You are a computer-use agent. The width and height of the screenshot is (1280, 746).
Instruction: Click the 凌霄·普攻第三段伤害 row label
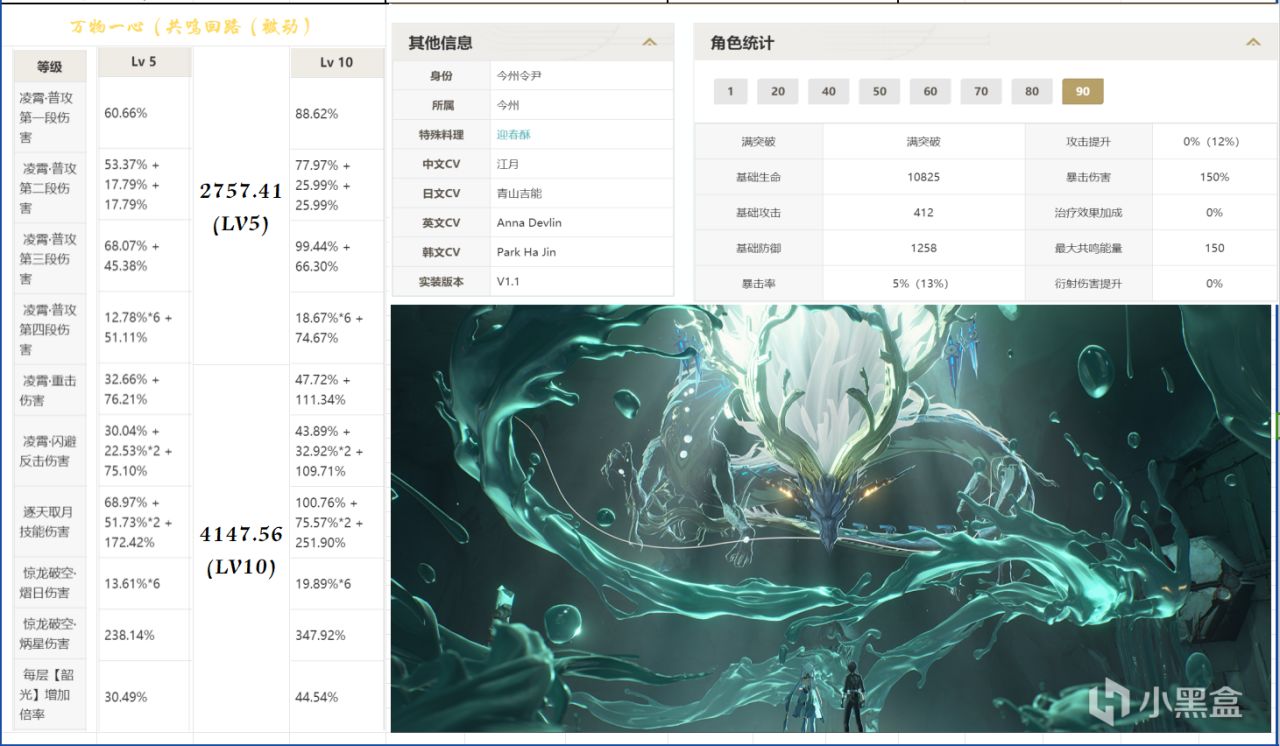(47, 259)
